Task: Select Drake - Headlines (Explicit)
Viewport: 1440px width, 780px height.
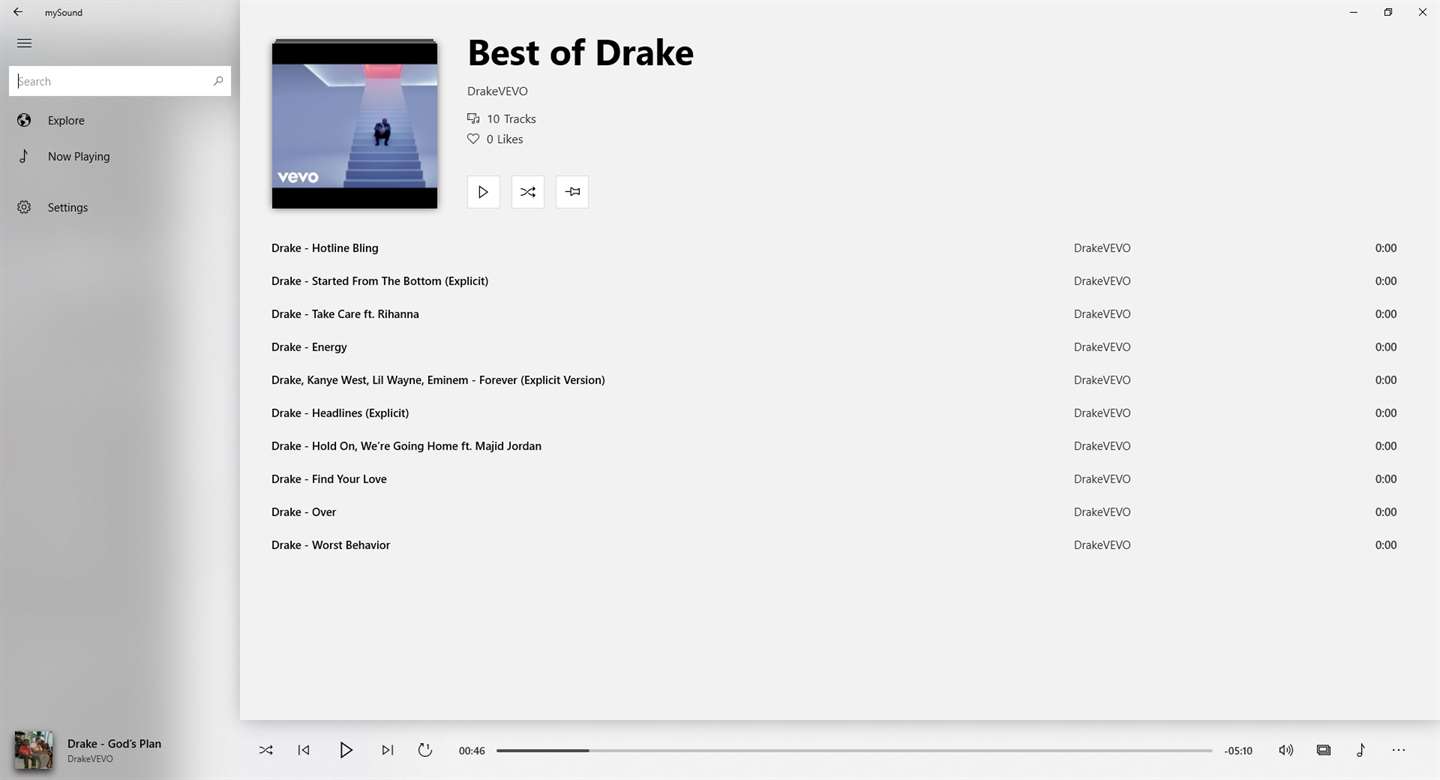Action: pos(340,413)
